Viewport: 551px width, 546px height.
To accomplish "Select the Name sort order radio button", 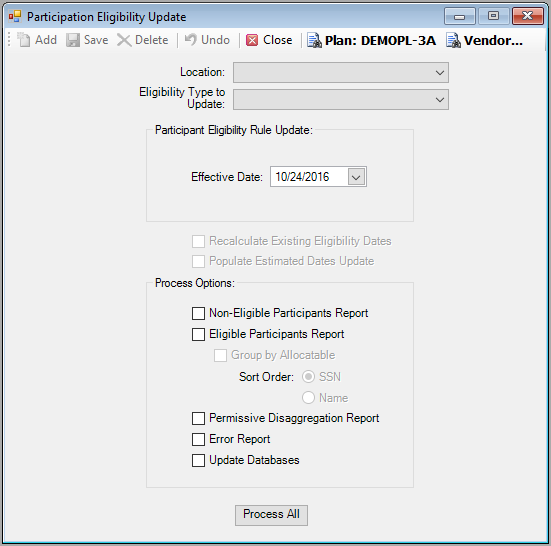I will [x=308, y=398].
